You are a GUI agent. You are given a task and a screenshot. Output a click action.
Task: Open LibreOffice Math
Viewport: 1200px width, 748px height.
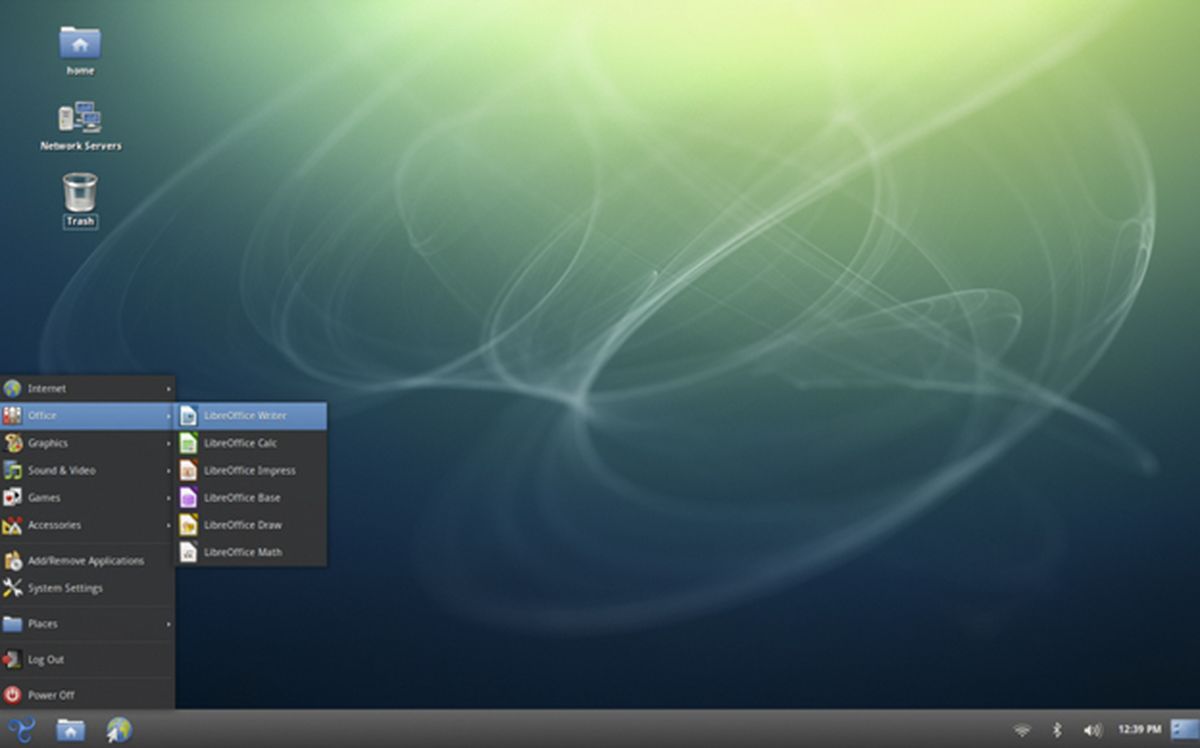click(243, 552)
